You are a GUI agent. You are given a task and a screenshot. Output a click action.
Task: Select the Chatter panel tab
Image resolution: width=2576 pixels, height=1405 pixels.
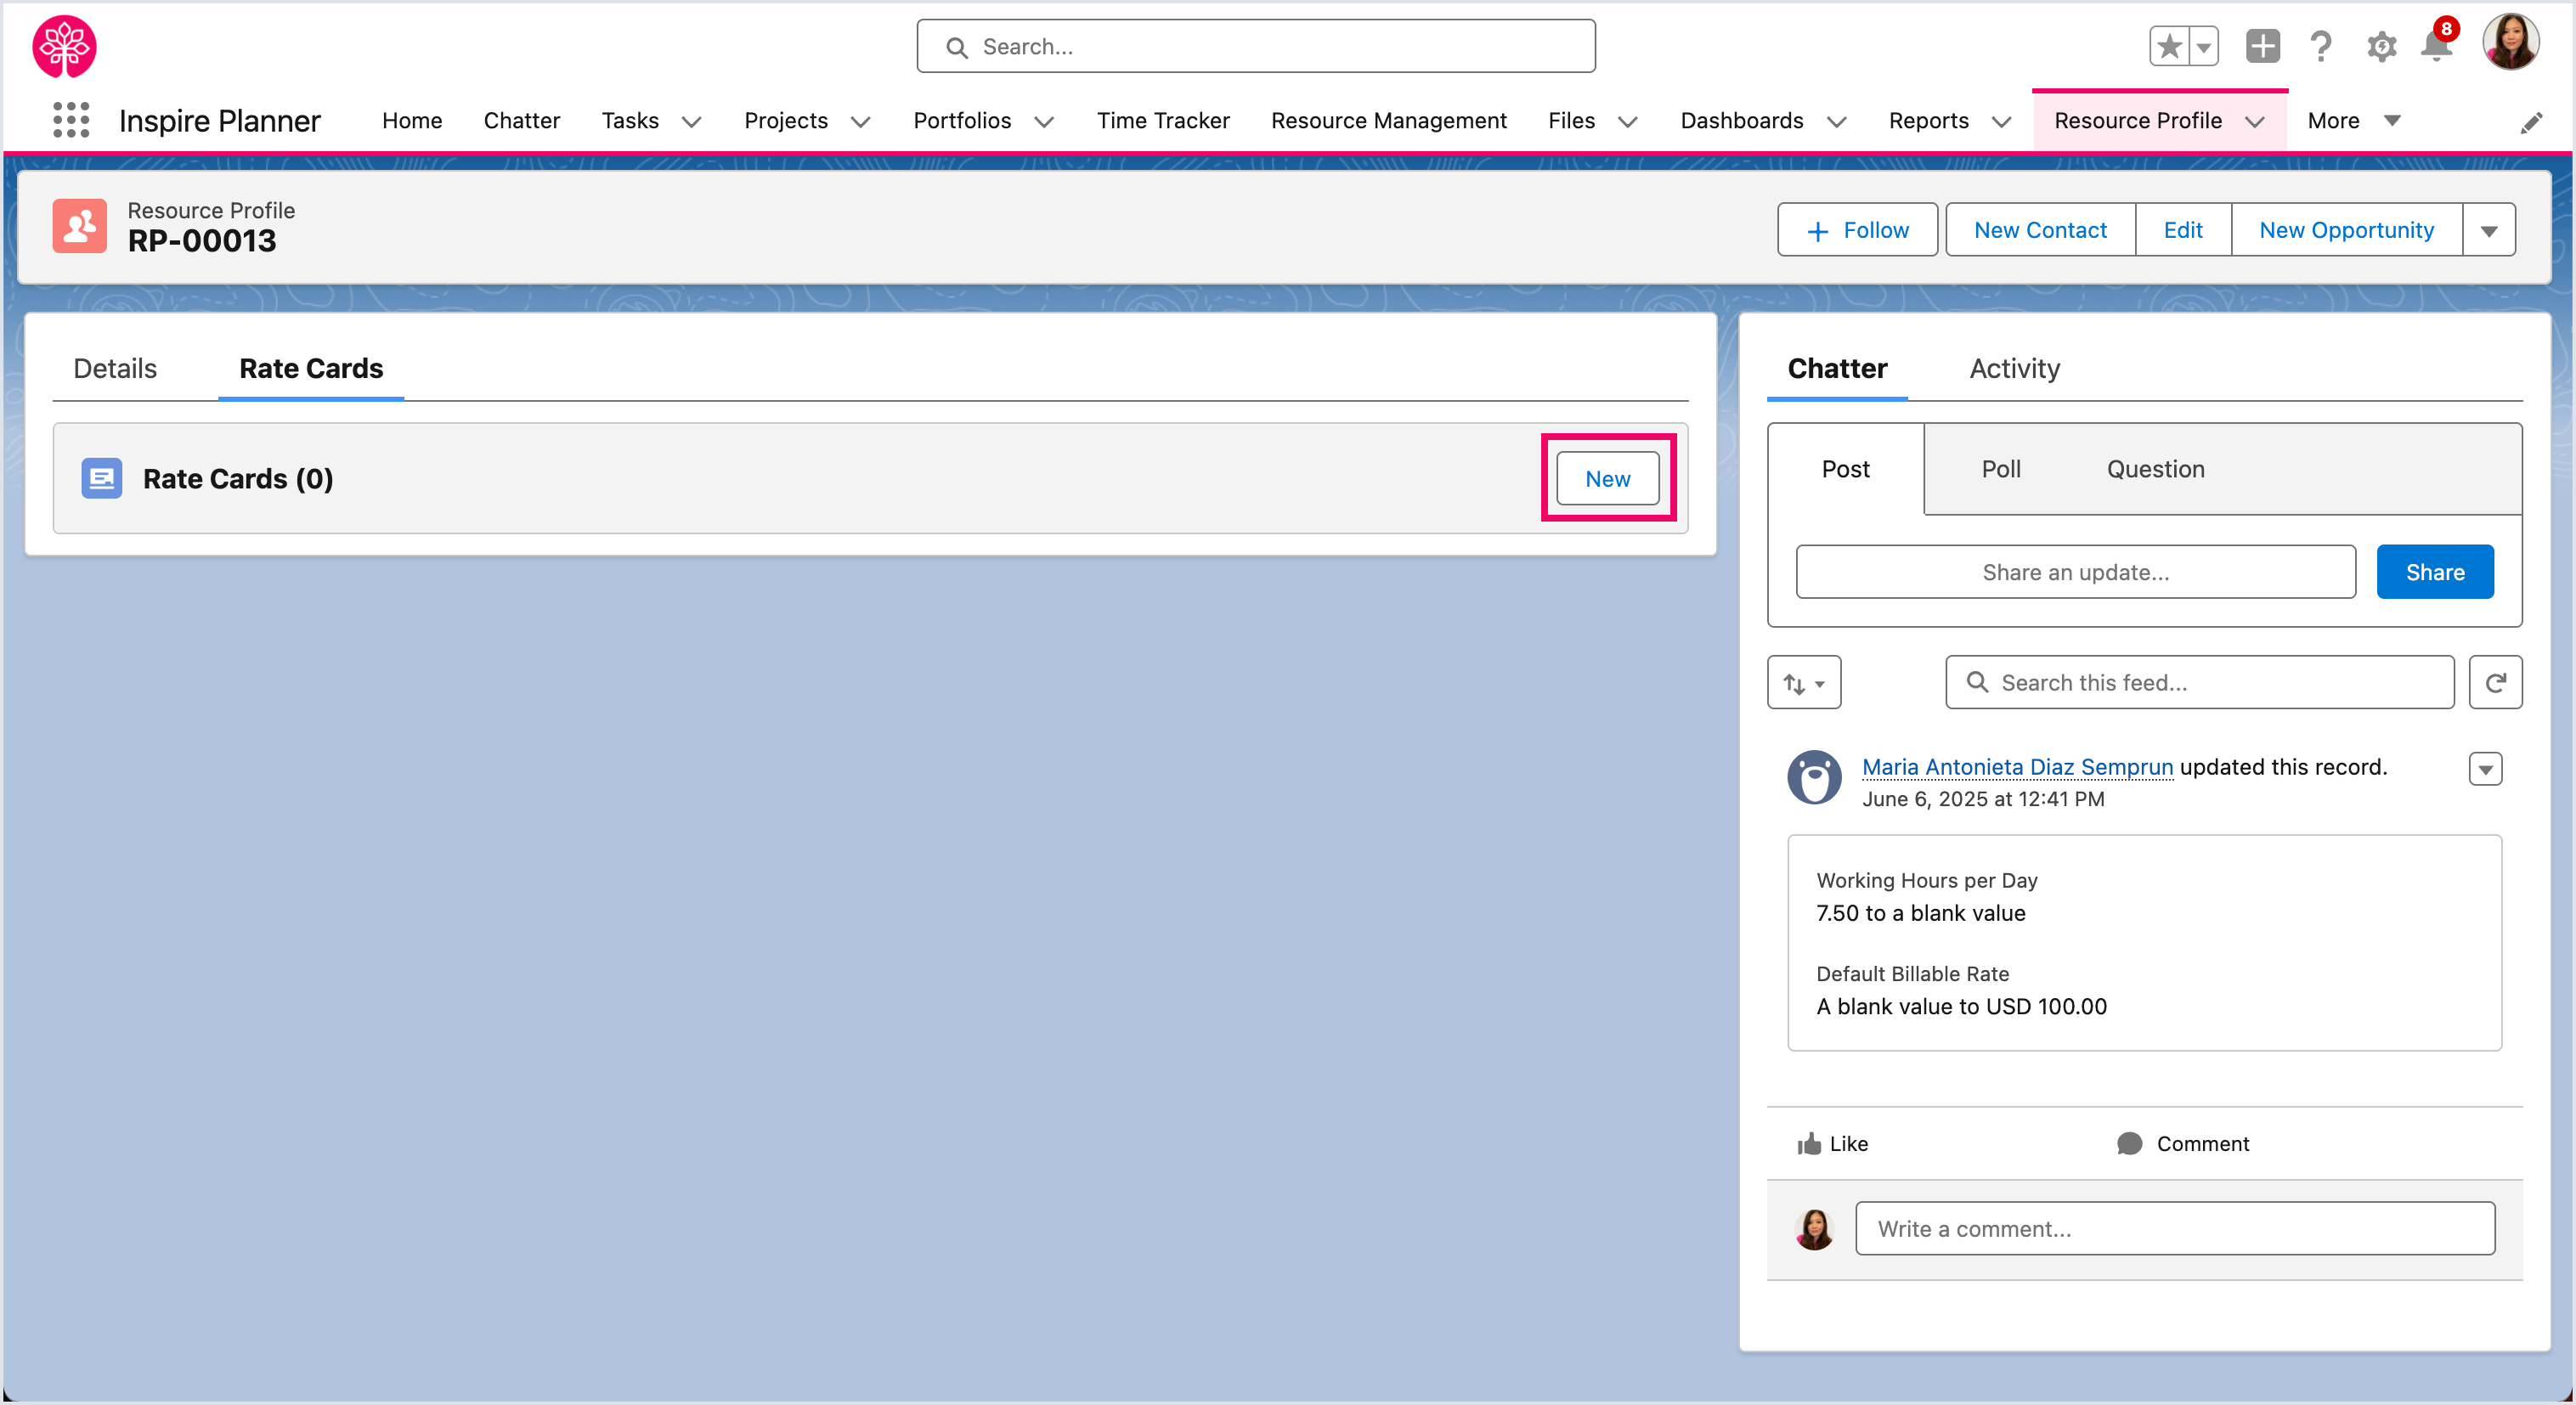(x=1837, y=368)
